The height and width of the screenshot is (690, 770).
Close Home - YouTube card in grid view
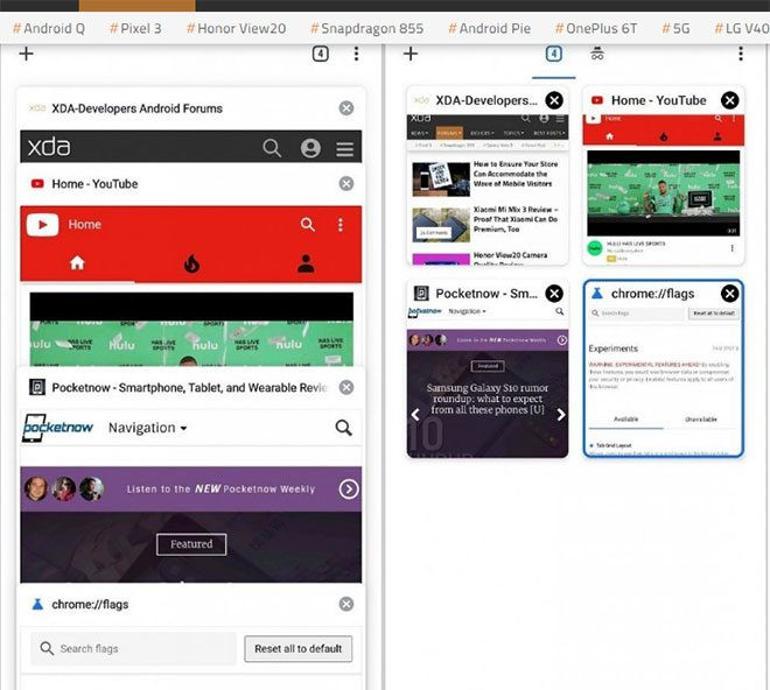click(x=730, y=100)
